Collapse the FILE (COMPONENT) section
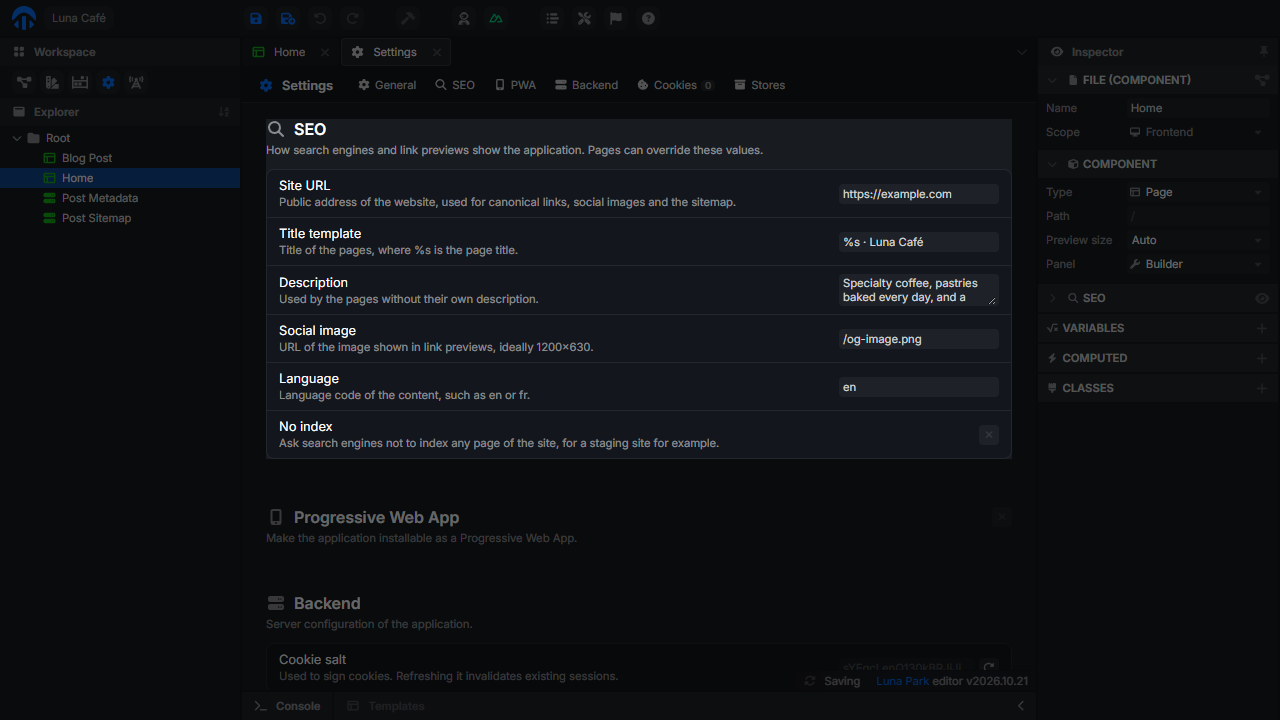 click(1053, 80)
